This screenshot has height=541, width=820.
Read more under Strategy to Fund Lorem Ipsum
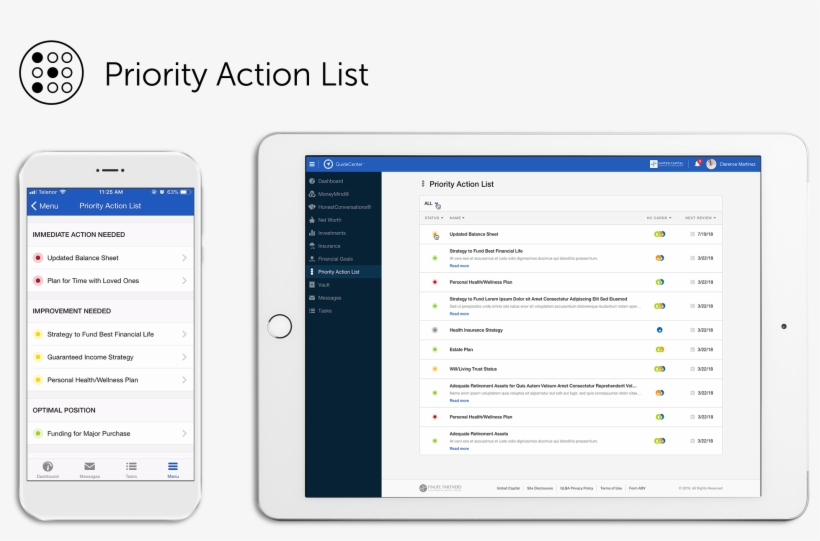coord(459,314)
